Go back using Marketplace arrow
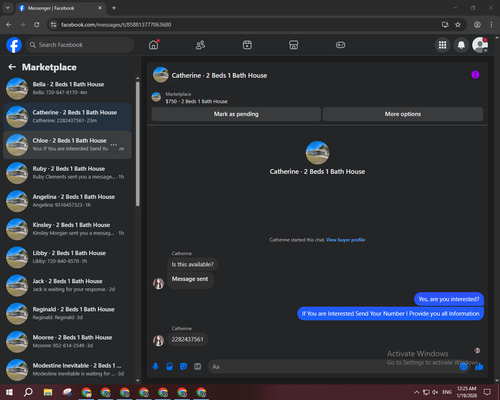The width and height of the screenshot is (500, 400). point(12,67)
